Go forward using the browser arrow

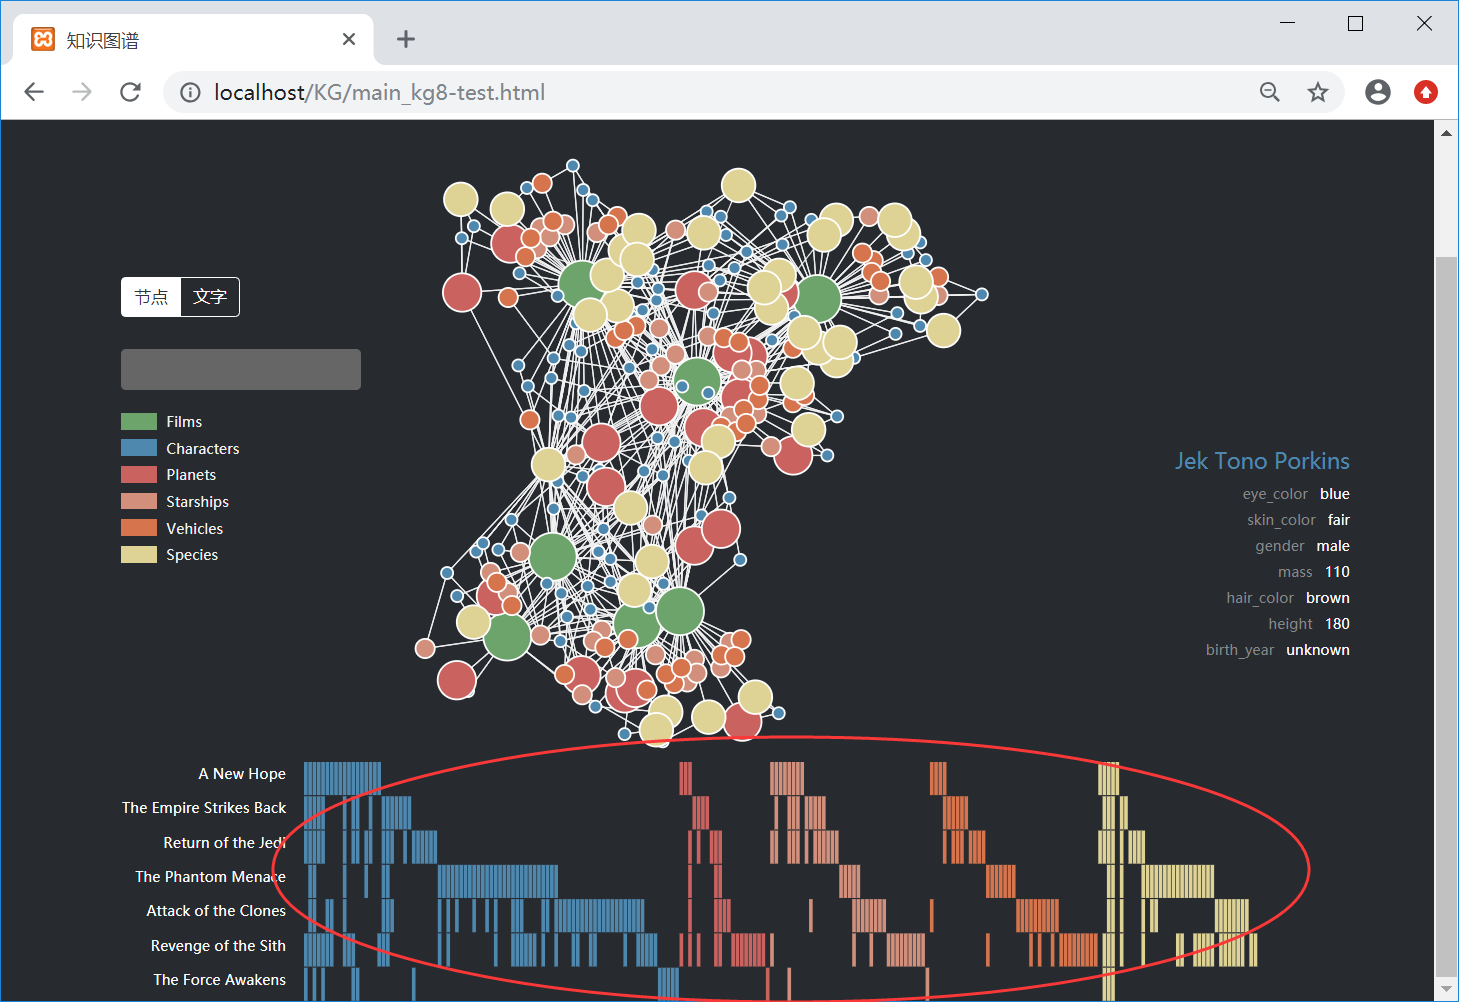tap(82, 92)
